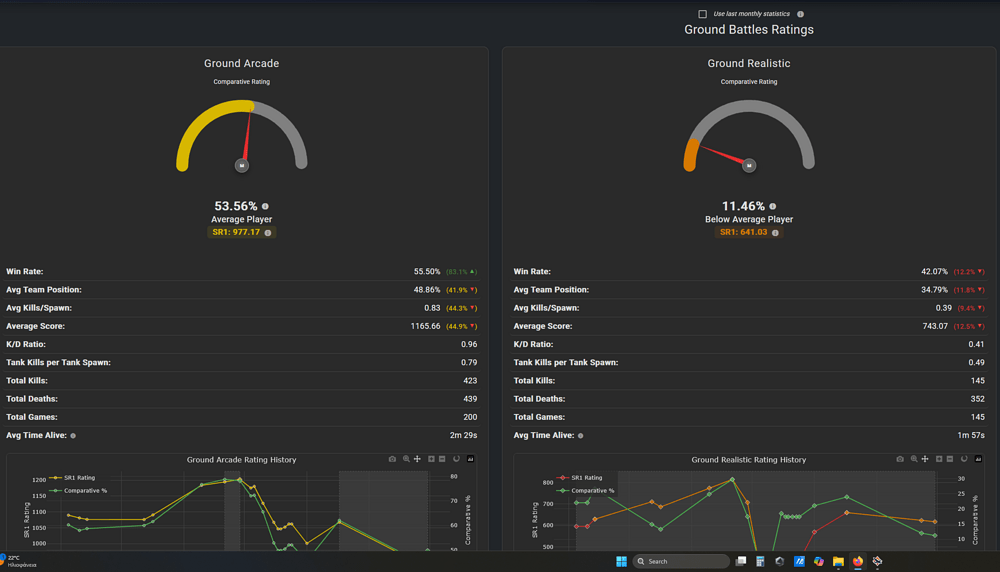Viewport: 1000px width, 572px height.
Task: Toggle SR1 Rating series in Ground Arcade legend
Action: point(73,478)
